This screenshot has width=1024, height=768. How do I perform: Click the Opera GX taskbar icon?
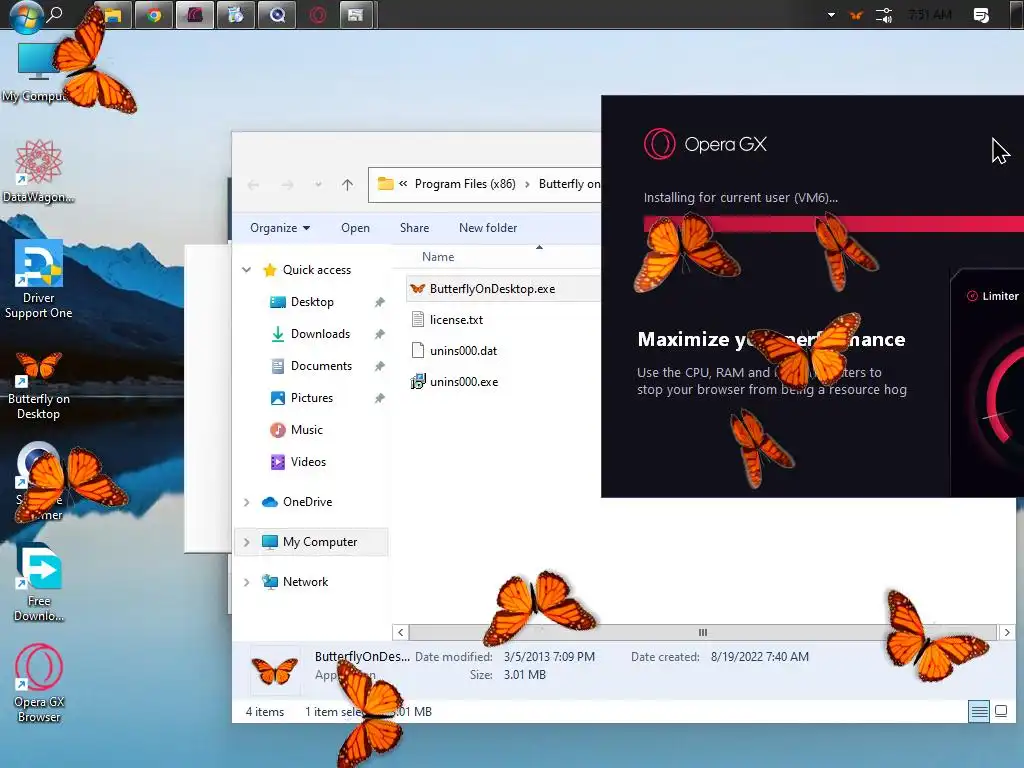[318, 14]
